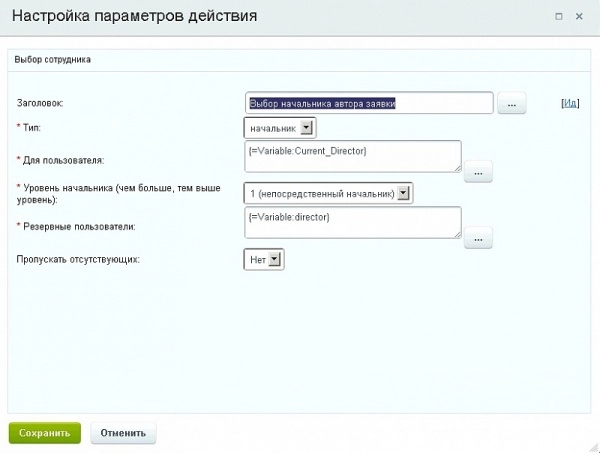
Task: Click into the Резервные пользователи textarea
Action: tap(350, 222)
